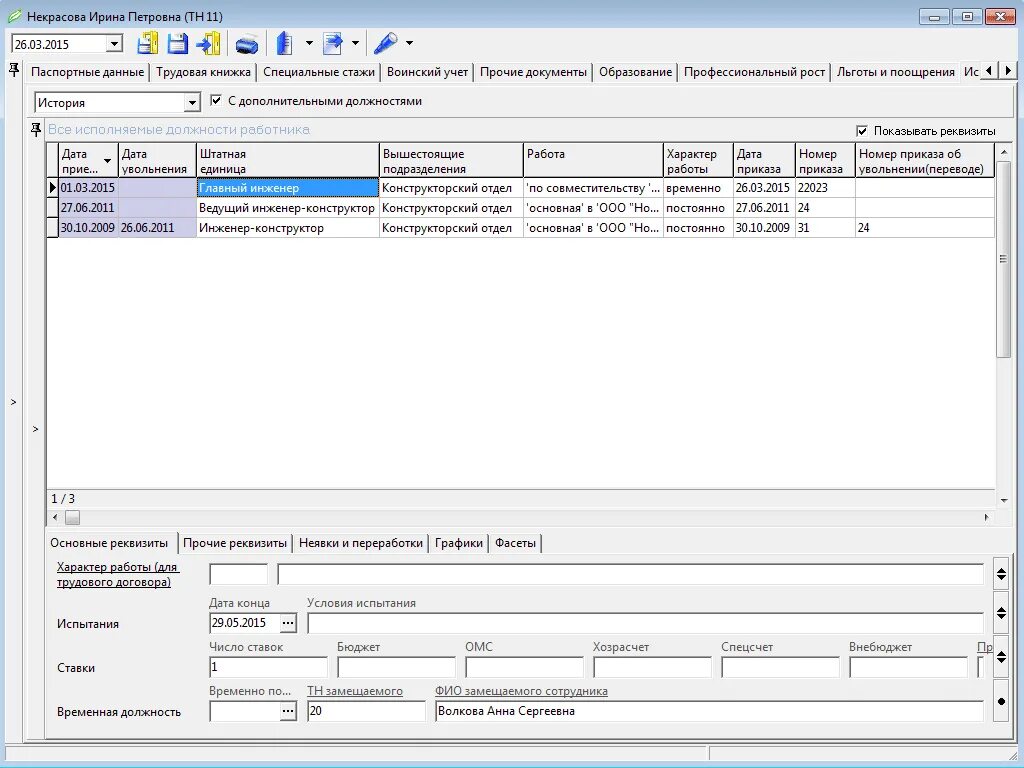
Task: Click the blue arrow into yellow door icon
Action: [209, 44]
